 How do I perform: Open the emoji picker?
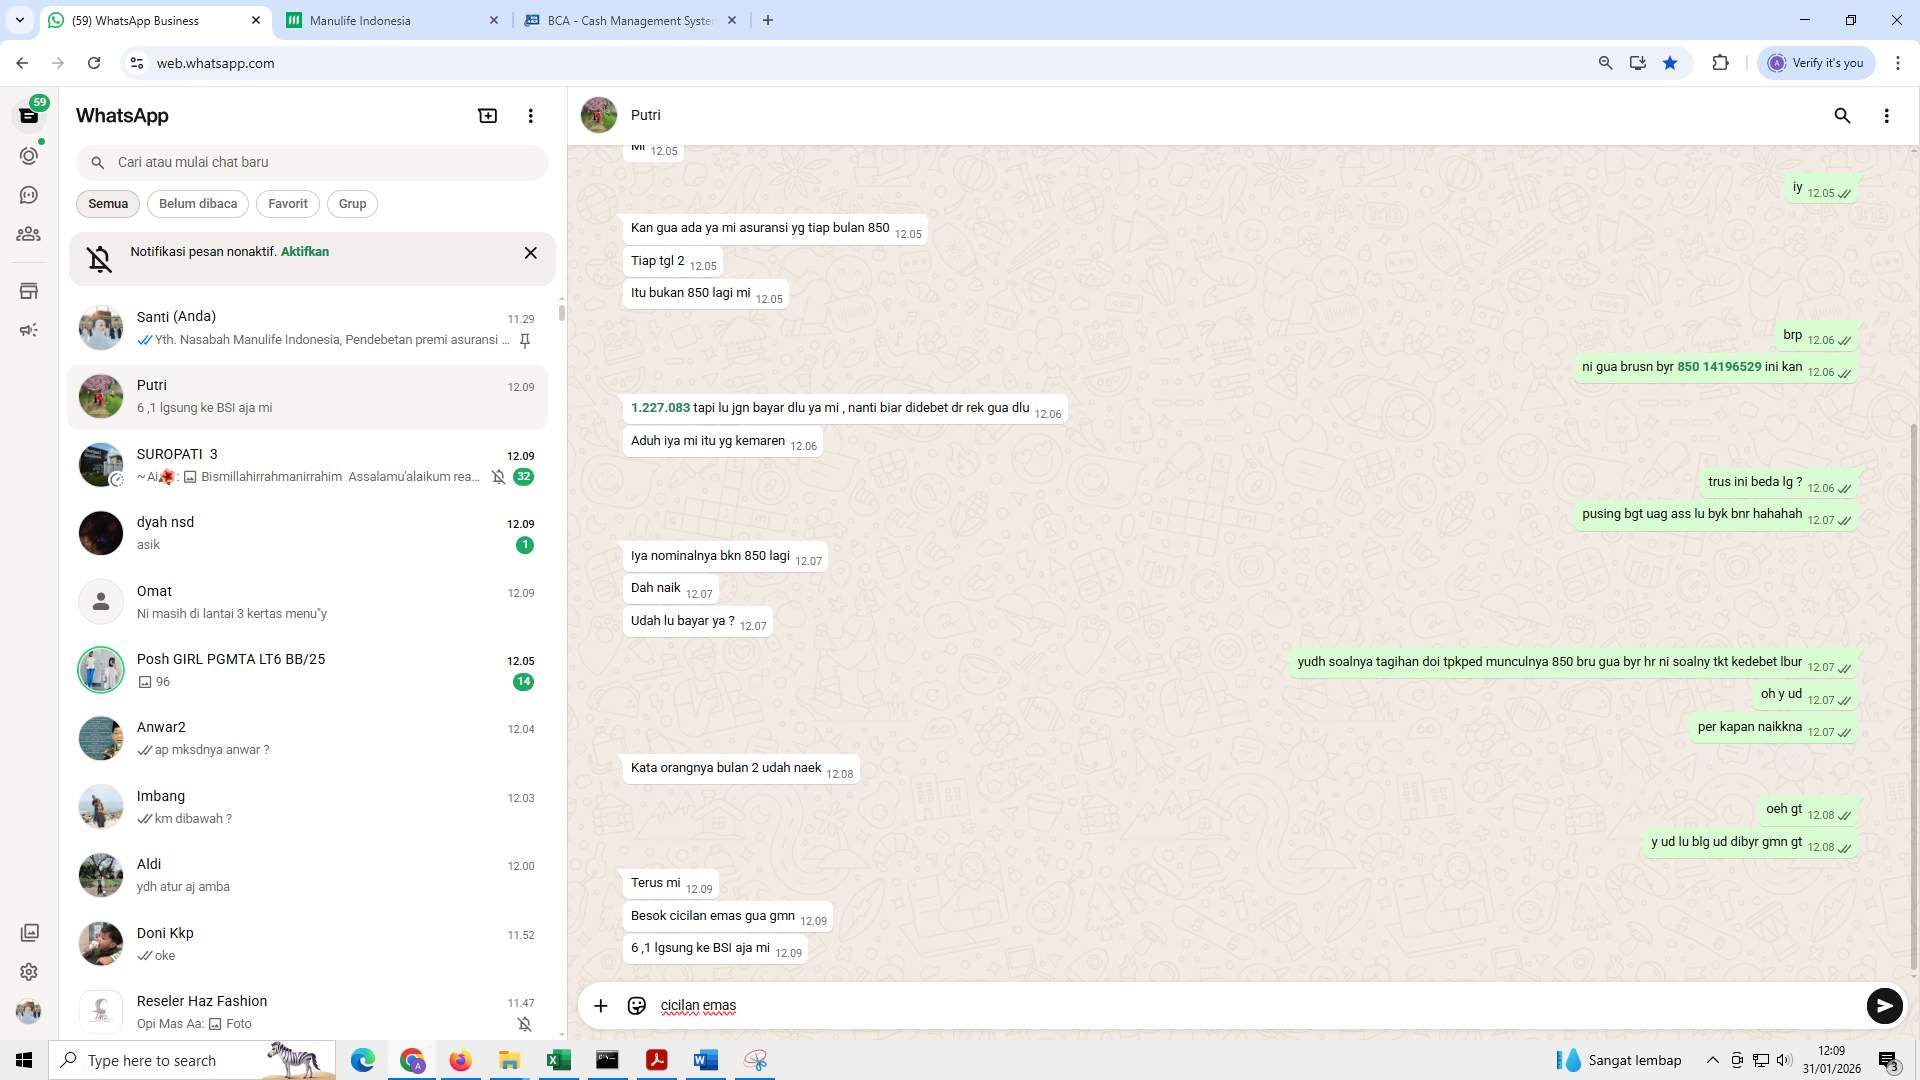tap(637, 1006)
